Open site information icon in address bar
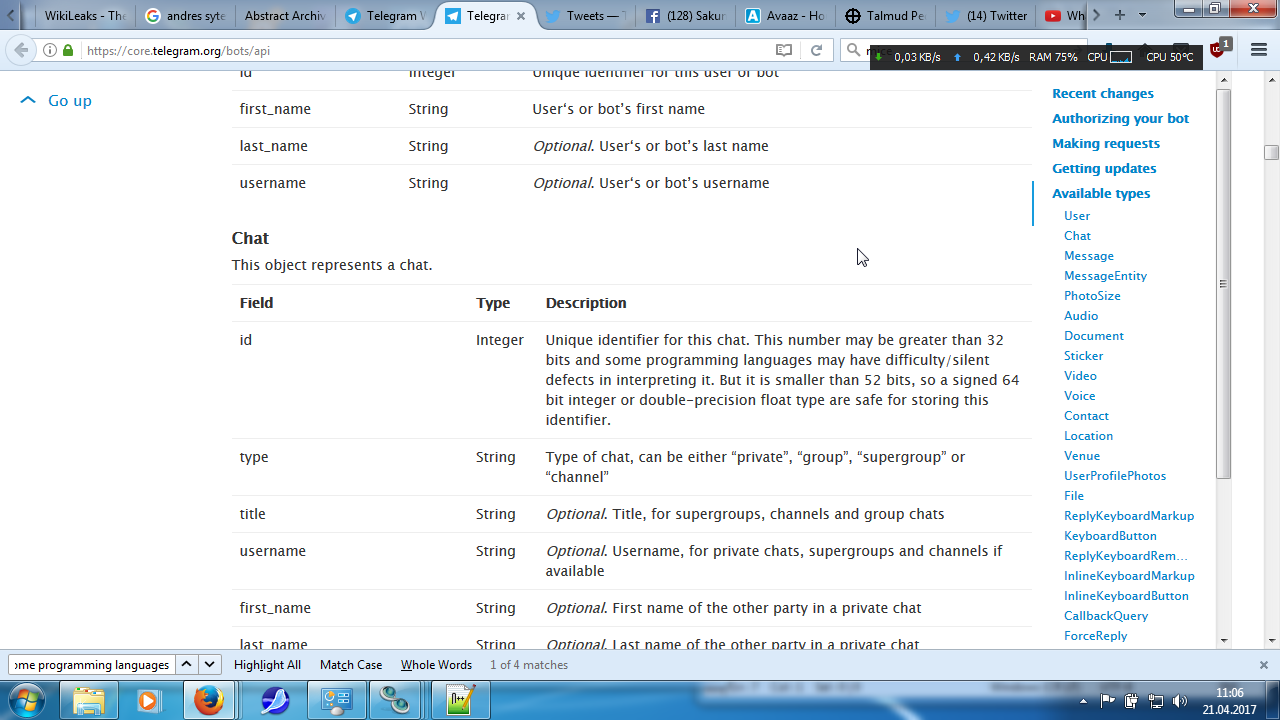 tap(50, 50)
